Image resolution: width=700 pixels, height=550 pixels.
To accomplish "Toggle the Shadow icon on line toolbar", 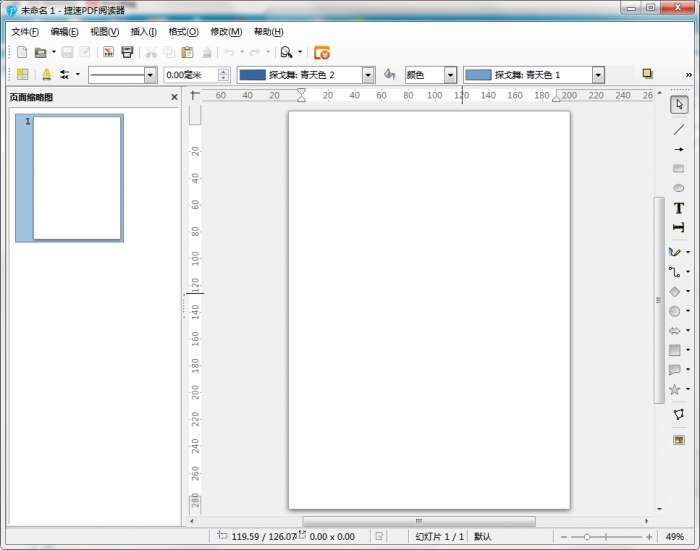I will click(647, 74).
